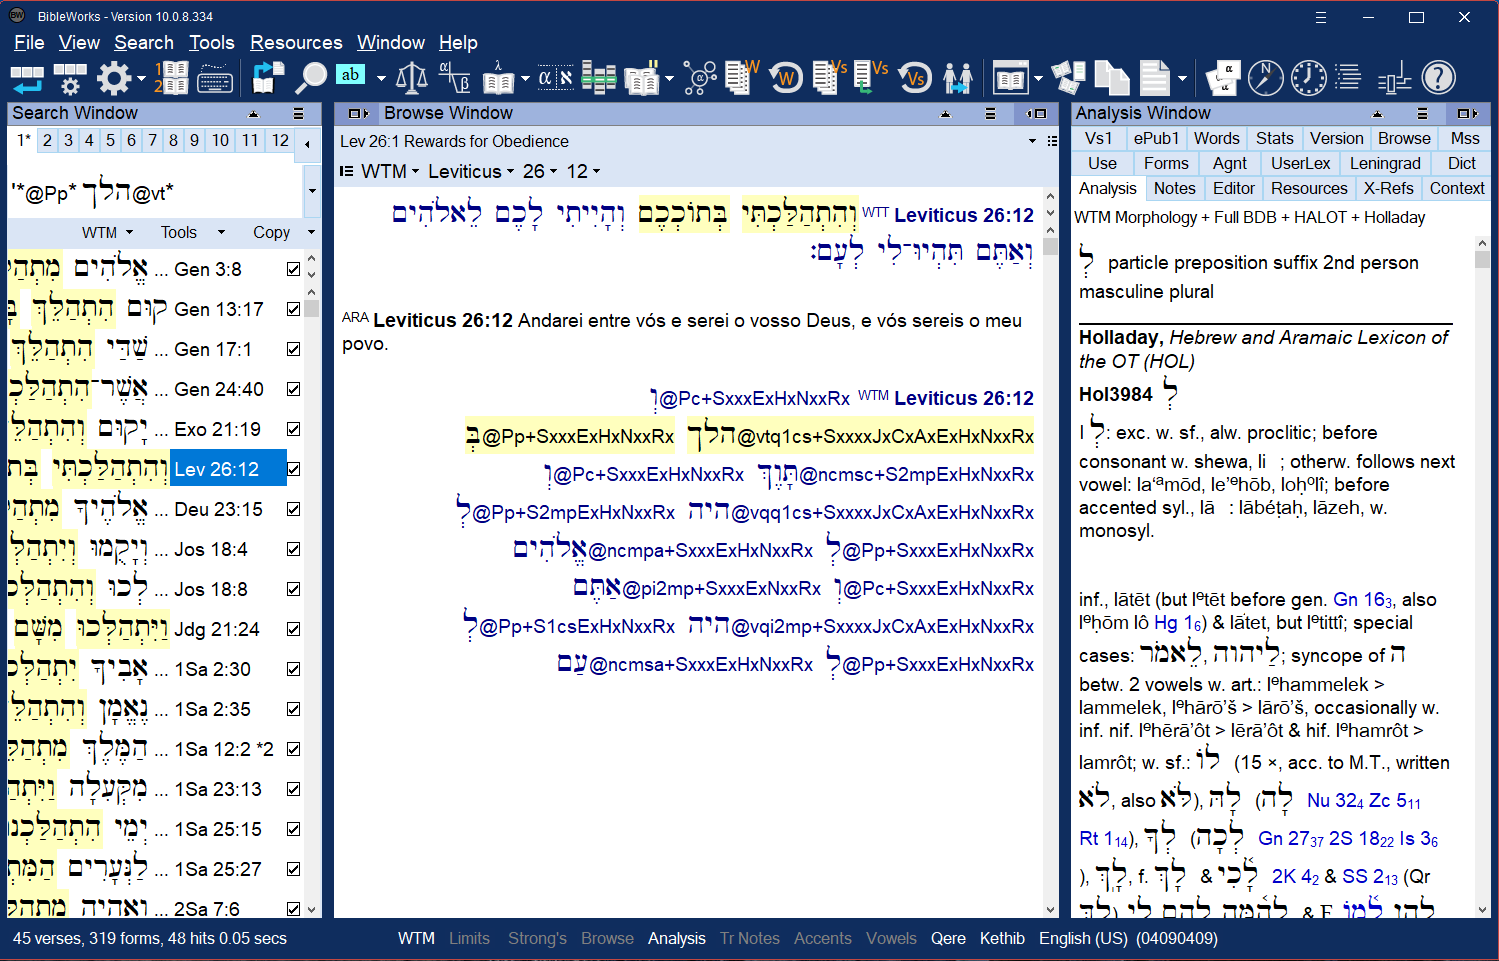Click the alpha-aleph language icon

[x=555, y=78]
